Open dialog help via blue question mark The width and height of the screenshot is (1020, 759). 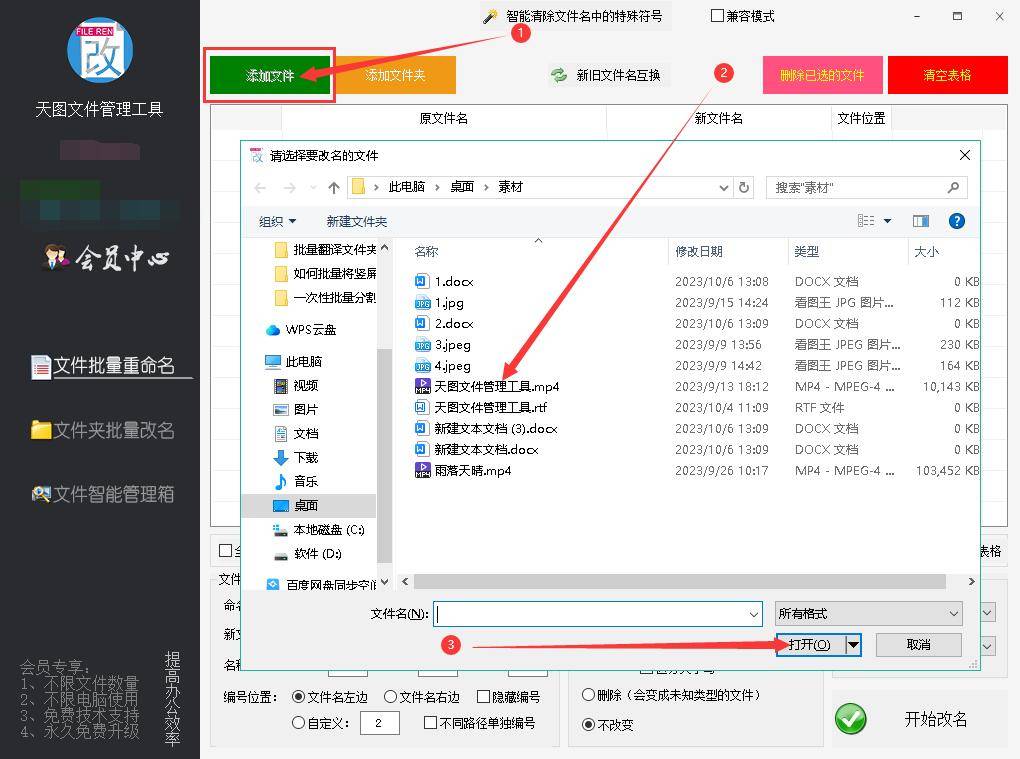(956, 221)
